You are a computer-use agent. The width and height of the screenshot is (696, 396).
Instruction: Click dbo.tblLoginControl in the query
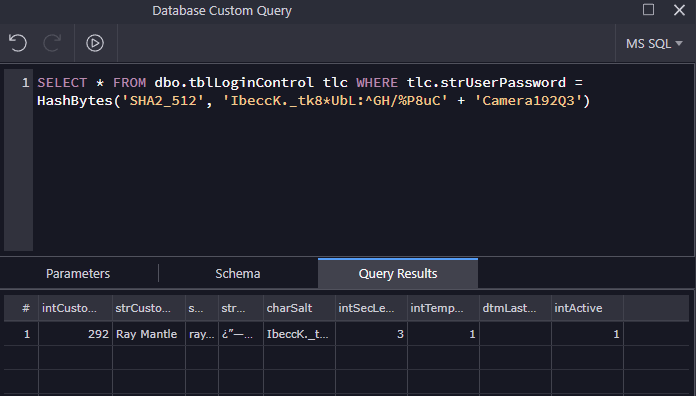(x=234, y=83)
